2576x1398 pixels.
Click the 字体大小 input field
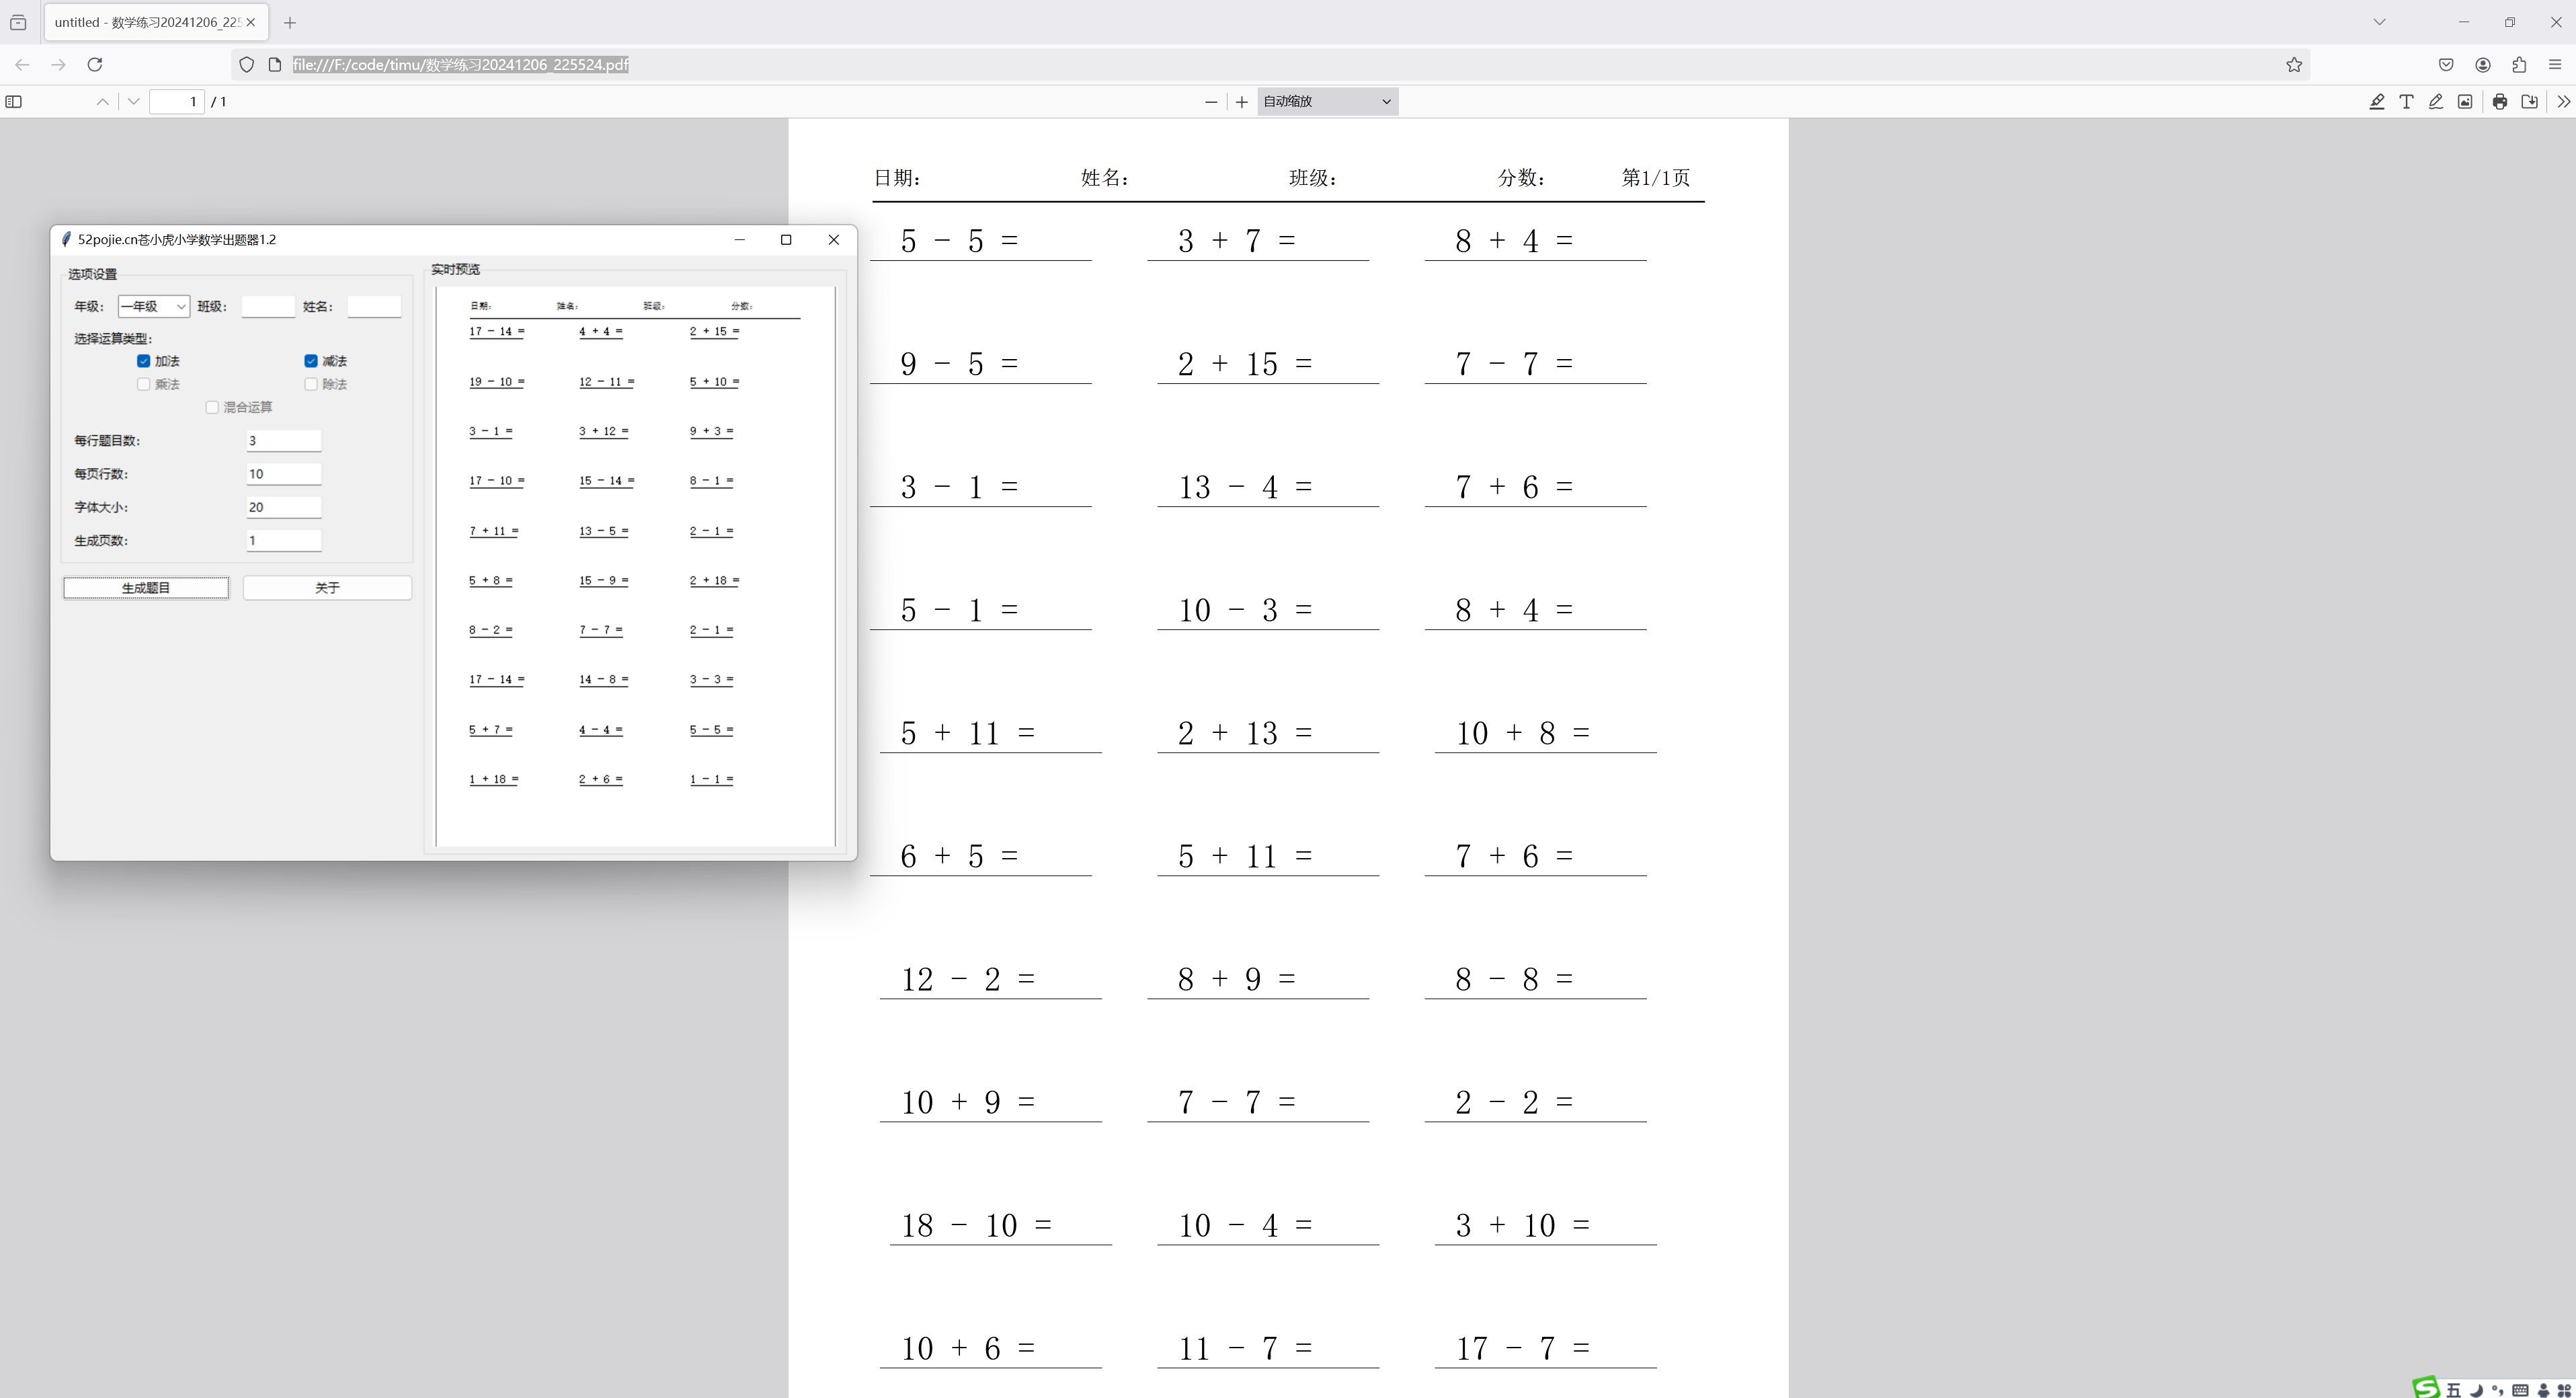click(x=284, y=507)
